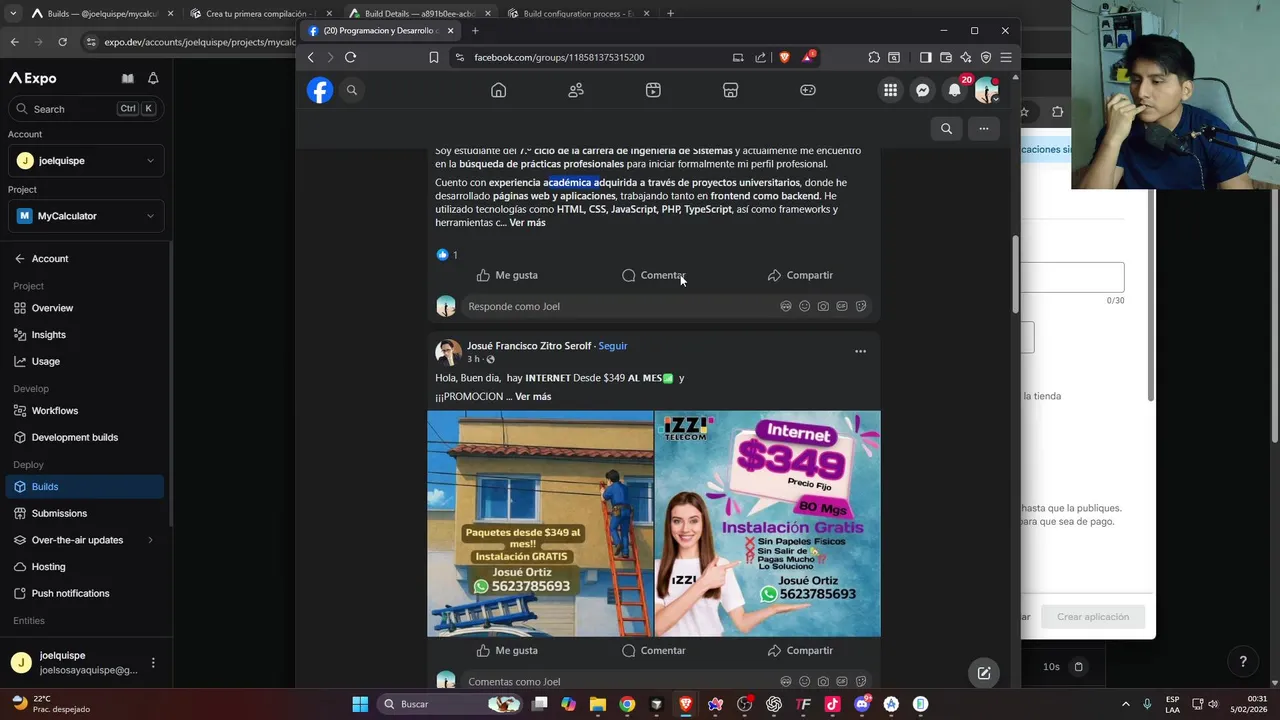Select Builds in Expo sidebar
Screen dimensions: 1280x720
(85, 487)
